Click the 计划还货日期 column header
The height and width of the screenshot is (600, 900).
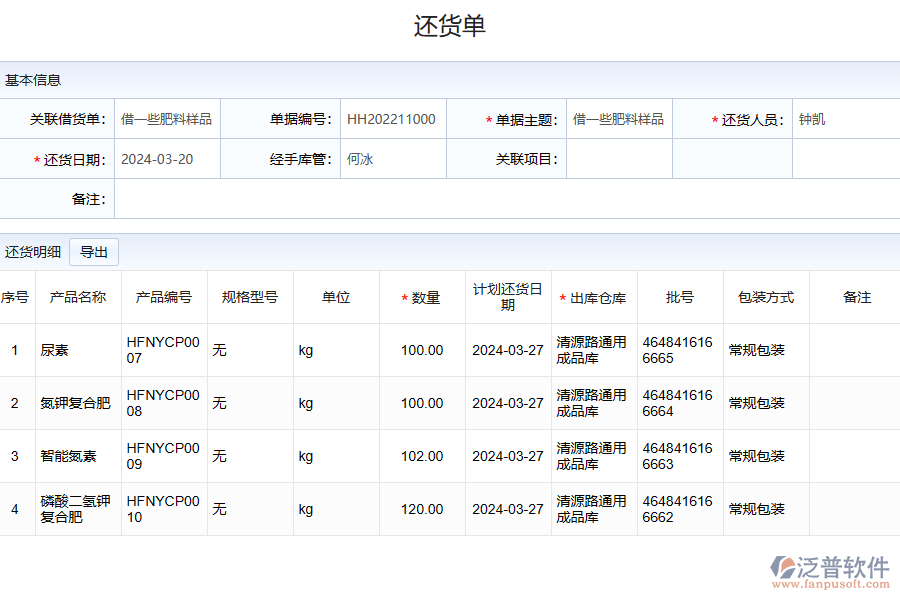pyautogui.click(x=508, y=297)
